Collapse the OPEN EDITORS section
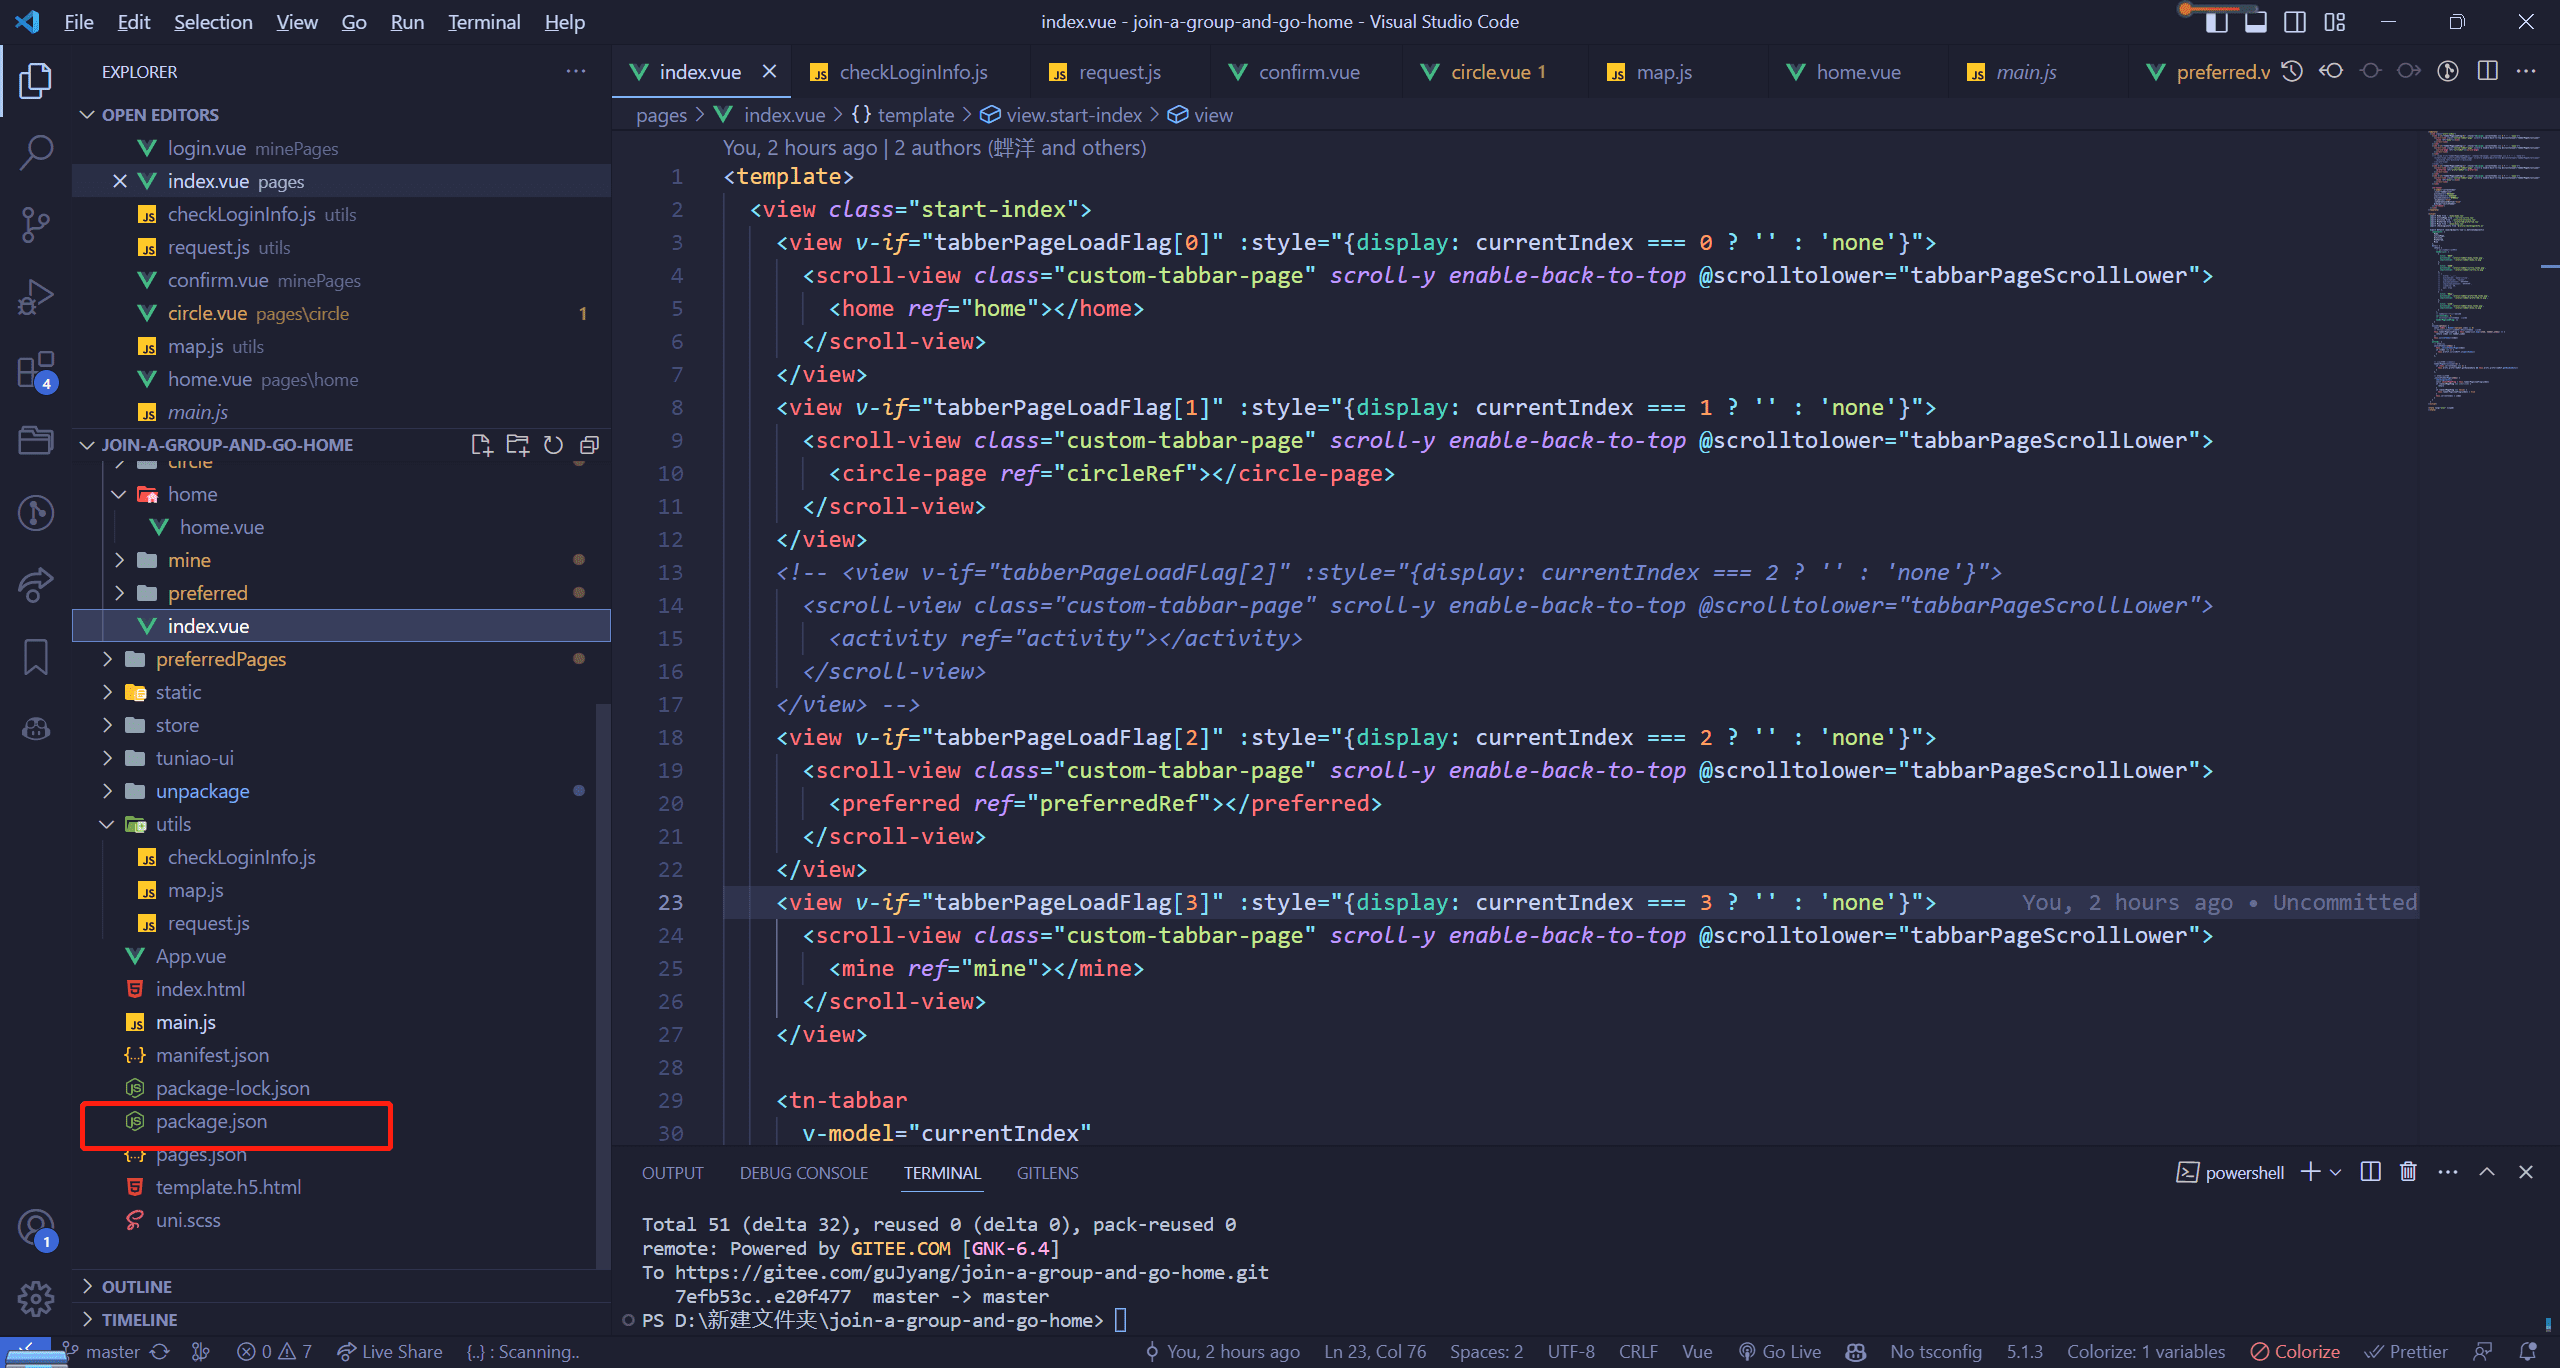The width and height of the screenshot is (2560, 1368). 87,115
